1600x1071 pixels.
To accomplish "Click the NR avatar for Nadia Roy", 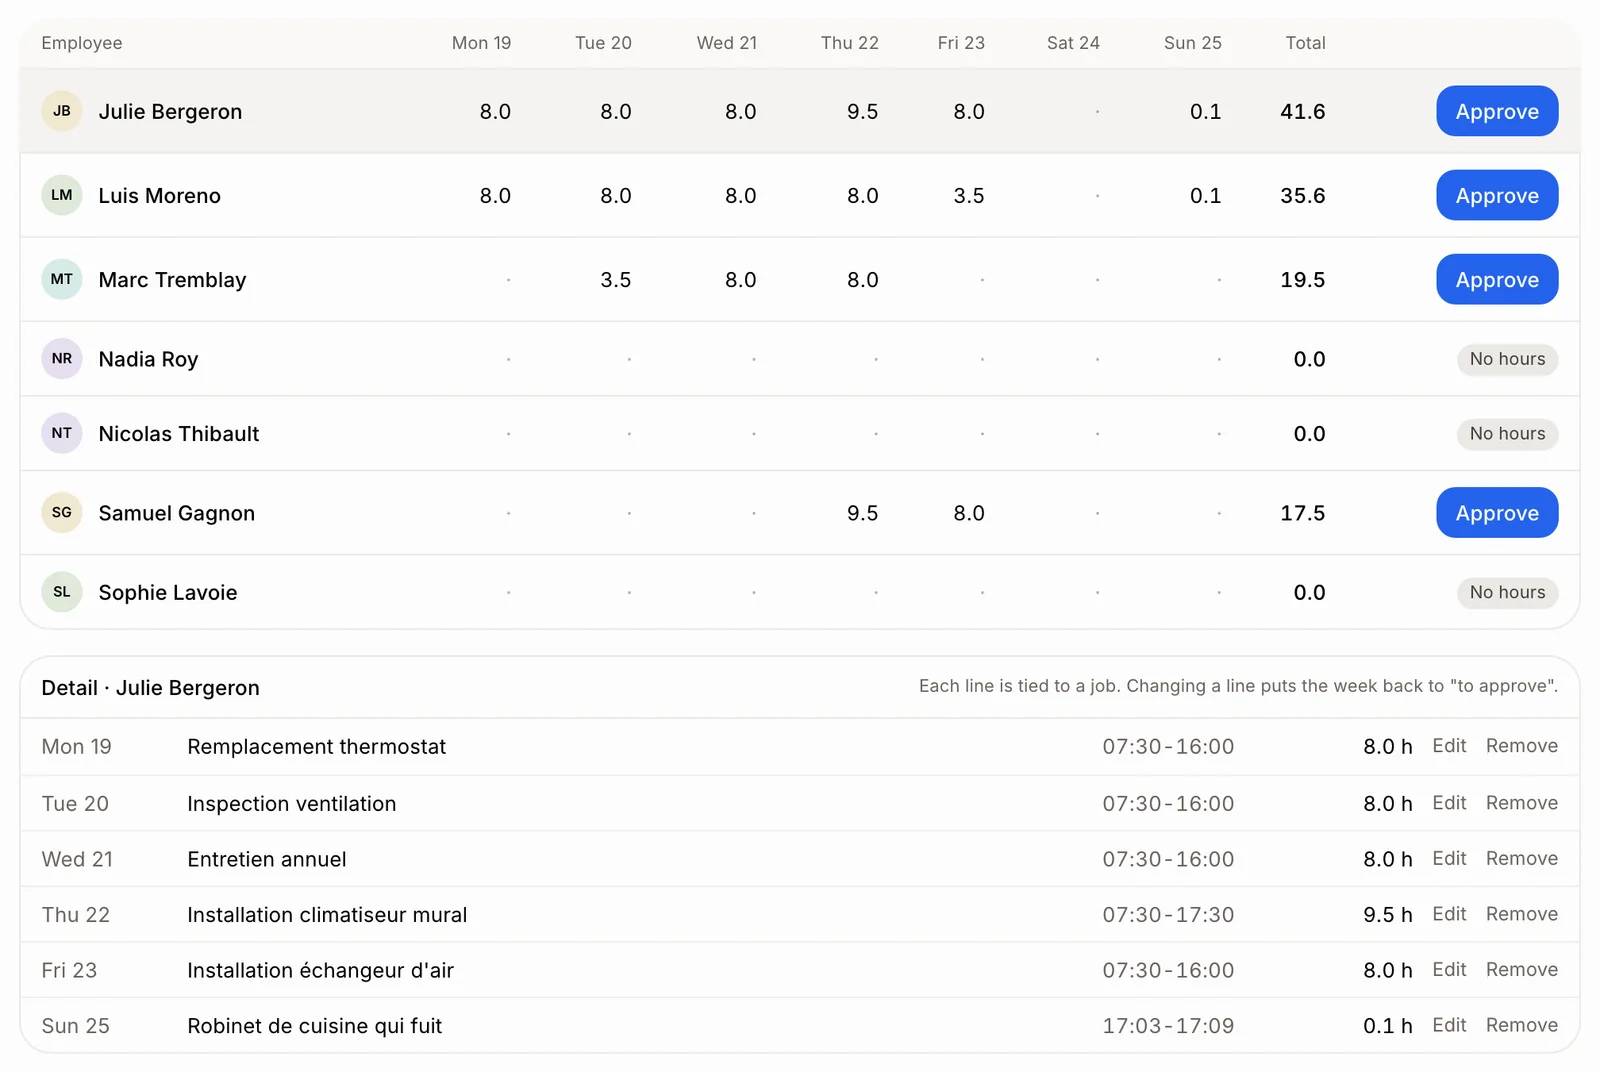I will click(x=62, y=358).
